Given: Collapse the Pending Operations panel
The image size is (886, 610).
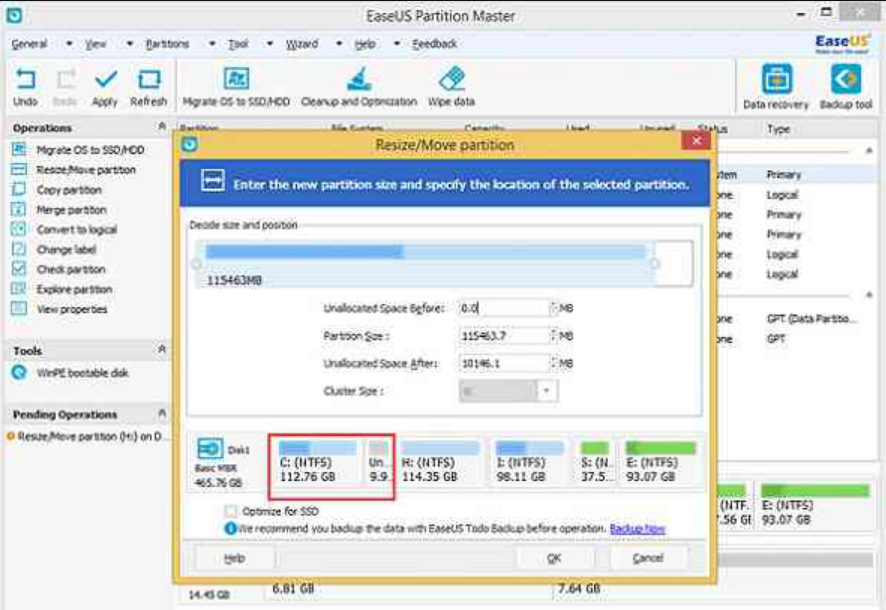Looking at the screenshot, I should click(162, 413).
